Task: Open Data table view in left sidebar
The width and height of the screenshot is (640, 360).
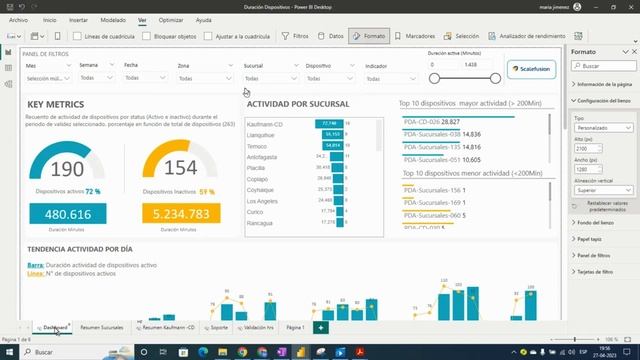Action: point(8,68)
